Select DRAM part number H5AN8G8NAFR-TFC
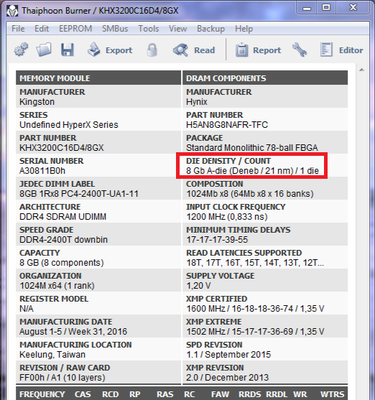The width and height of the screenshot is (375, 400). click(227, 125)
